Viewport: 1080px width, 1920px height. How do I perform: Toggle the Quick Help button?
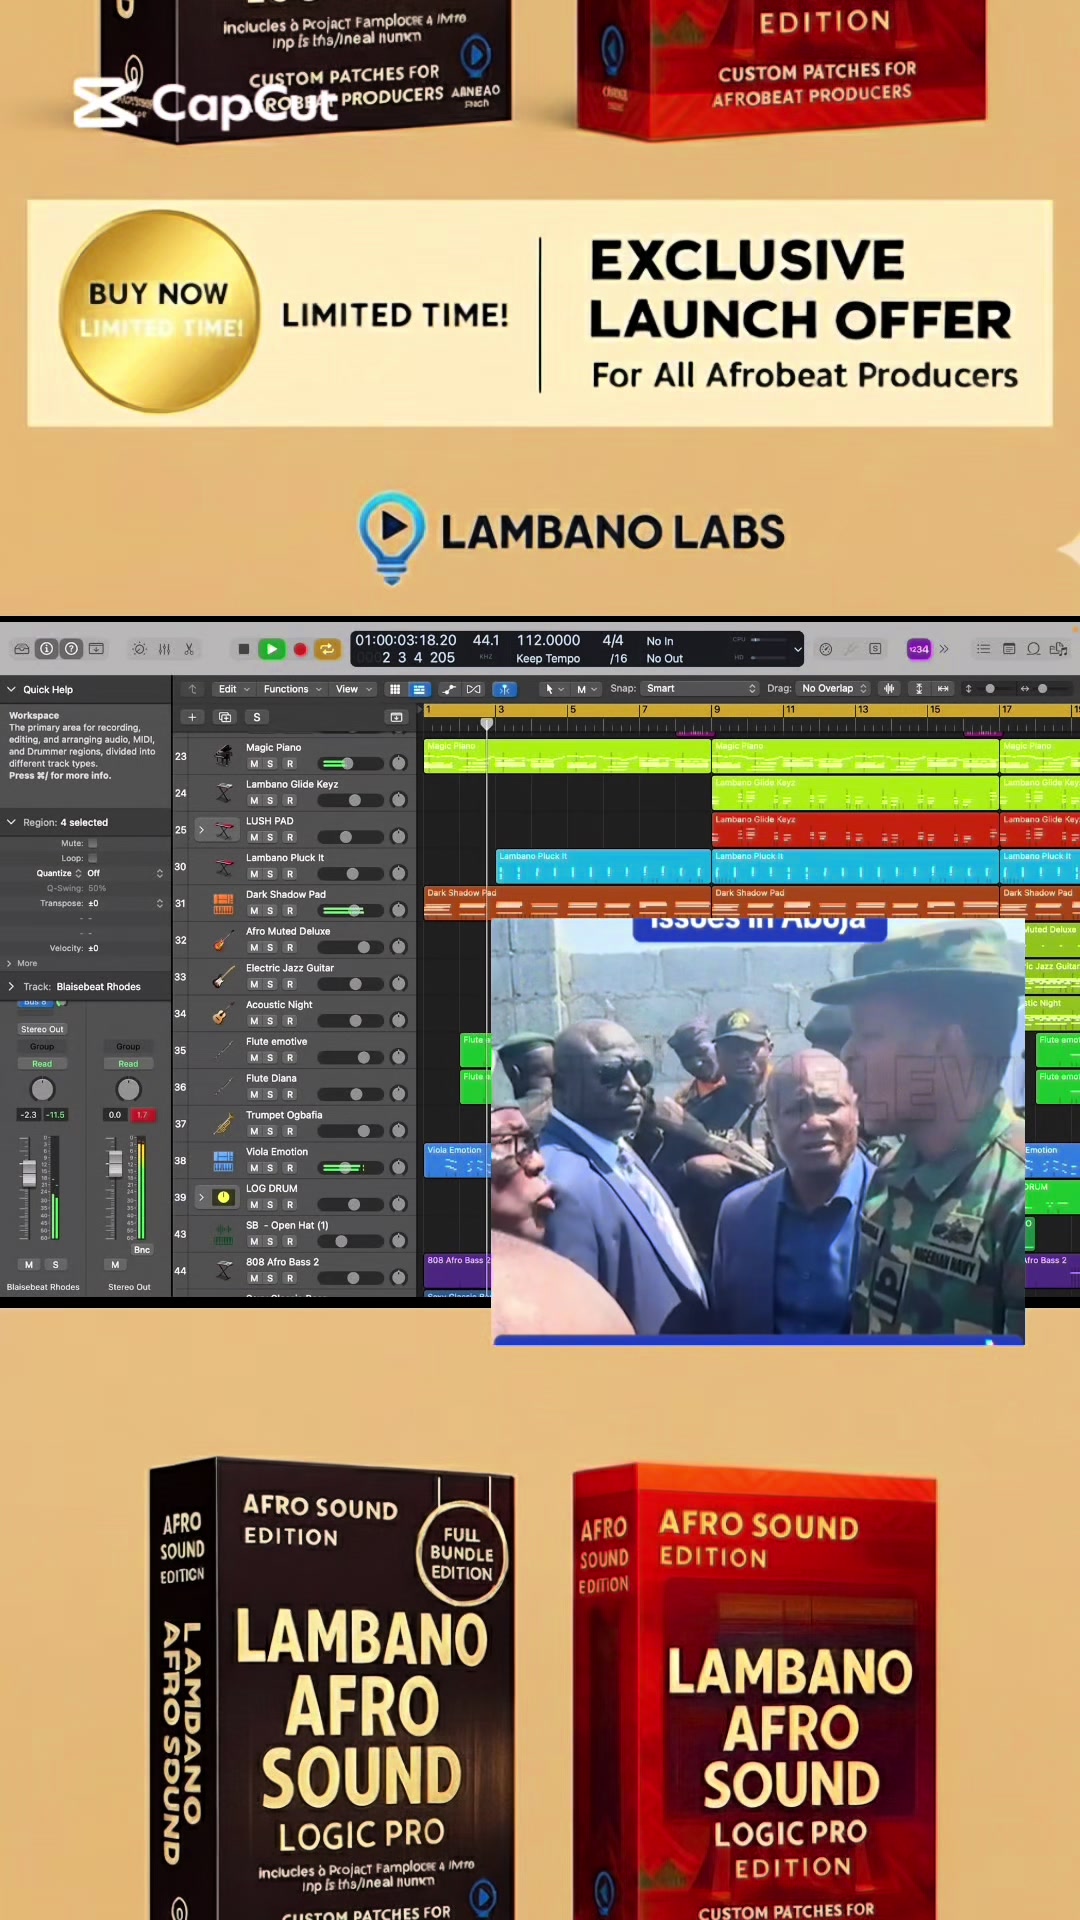pyautogui.click(x=71, y=649)
